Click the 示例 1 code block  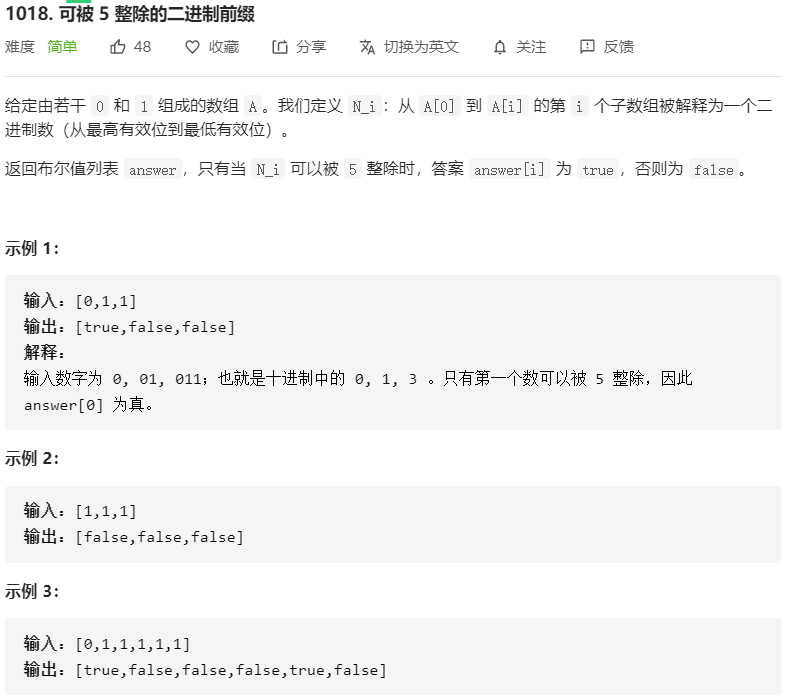(392, 352)
